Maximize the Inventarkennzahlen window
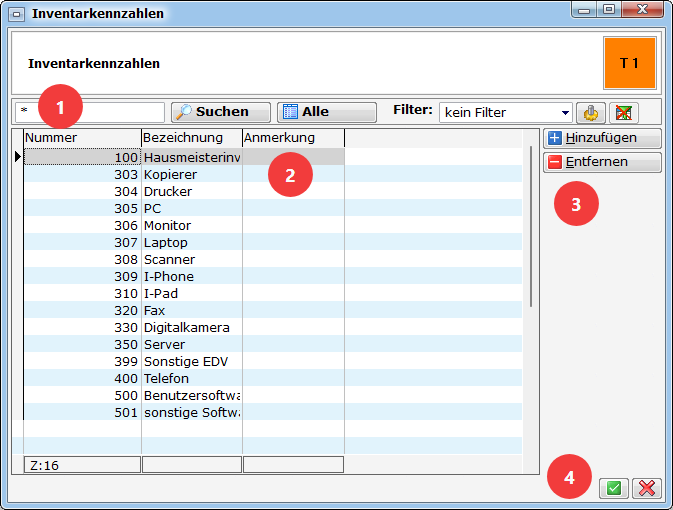Screen dimensions: 673x510 609,9
